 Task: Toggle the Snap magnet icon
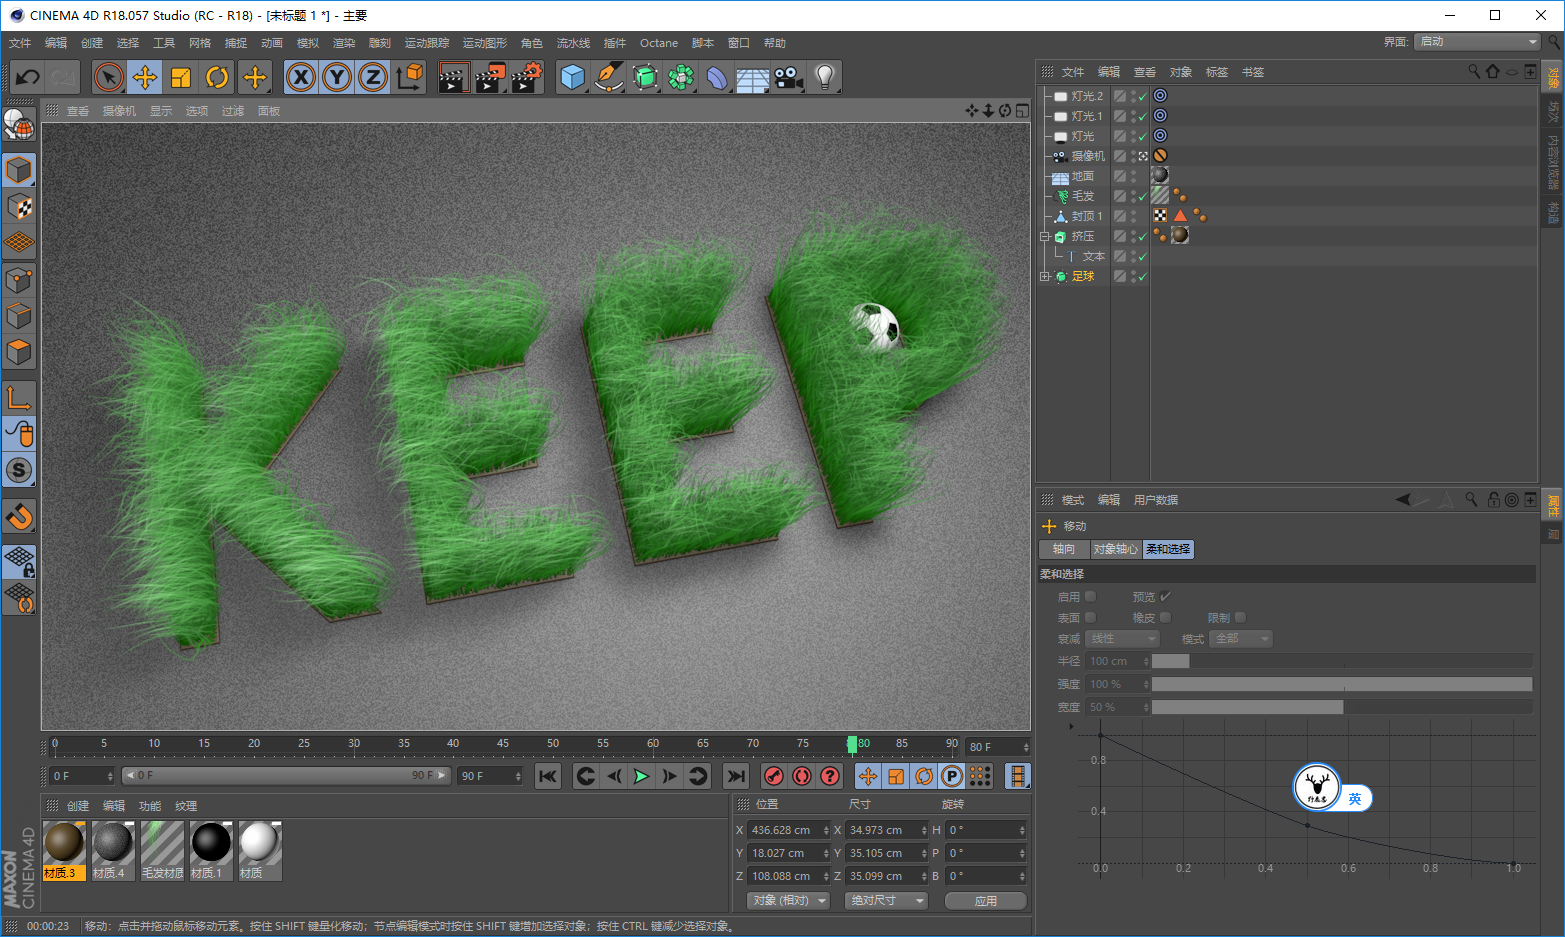point(19,516)
